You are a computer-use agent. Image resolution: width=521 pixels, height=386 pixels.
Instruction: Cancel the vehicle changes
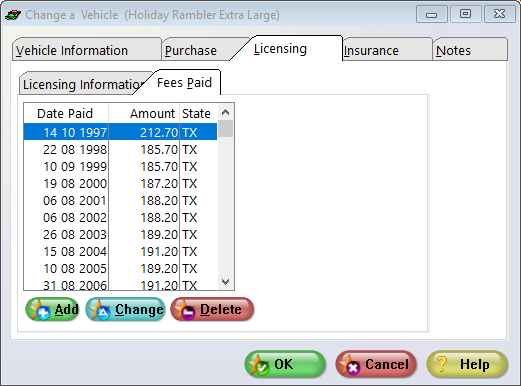[376, 364]
